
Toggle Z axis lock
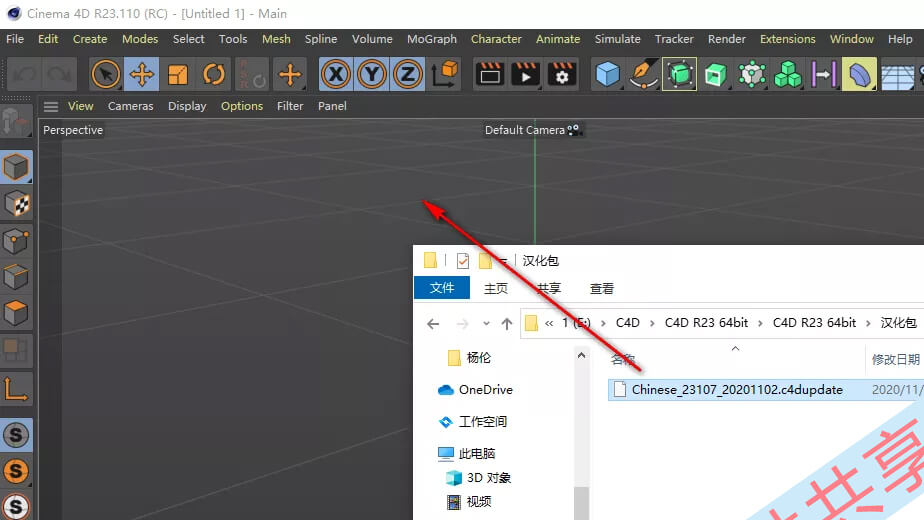408,74
